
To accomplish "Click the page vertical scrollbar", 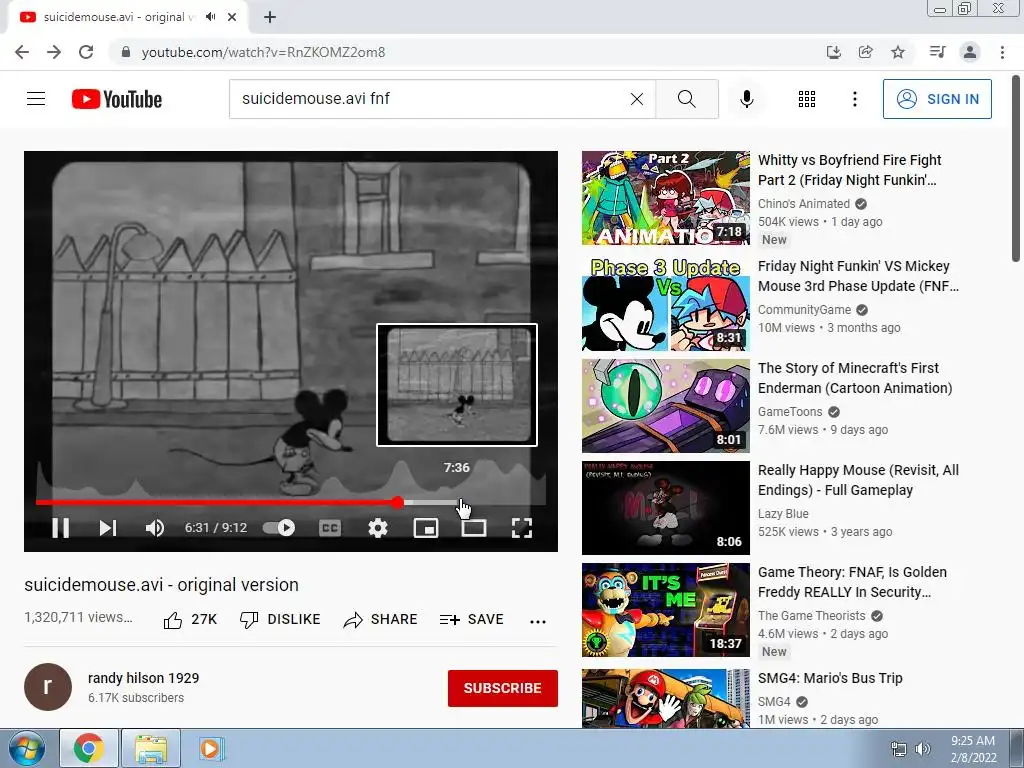I will point(1016,168).
